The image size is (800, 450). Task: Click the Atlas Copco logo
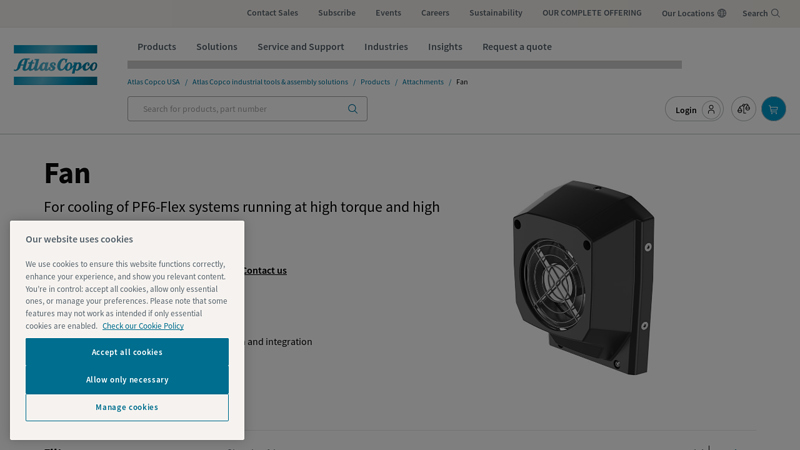(x=55, y=65)
